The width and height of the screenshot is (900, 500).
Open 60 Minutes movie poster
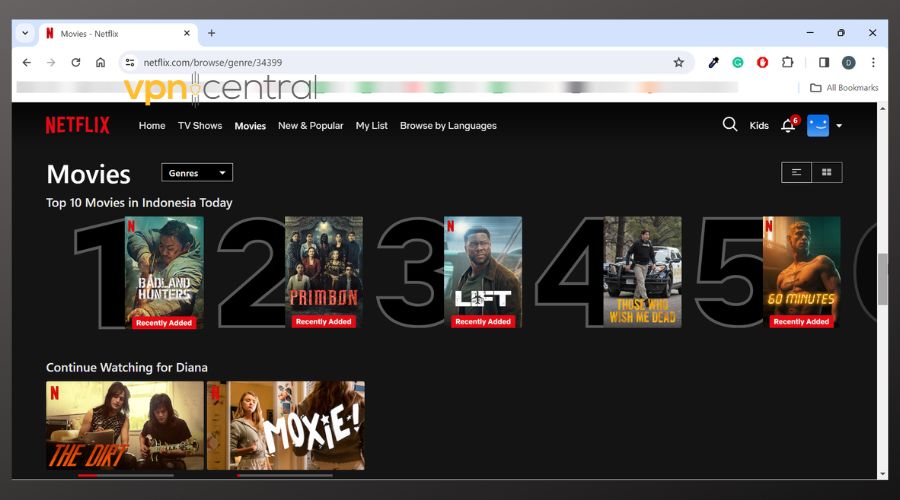[802, 272]
